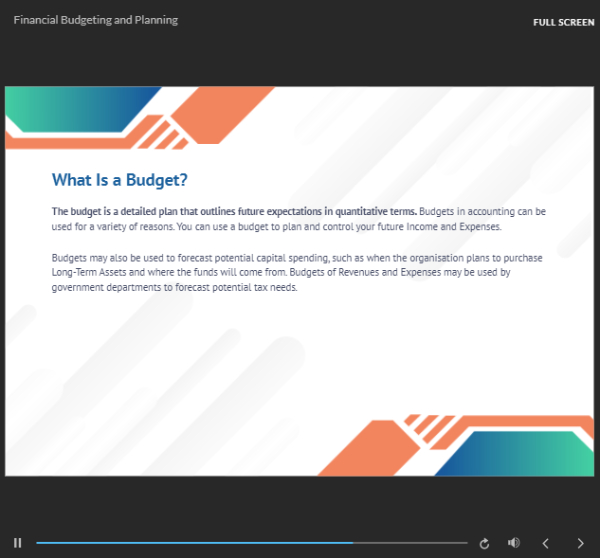Image resolution: width=600 pixels, height=558 pixels.
Task: Mute the audio with the speaker icon
Action: coord(513,543)
